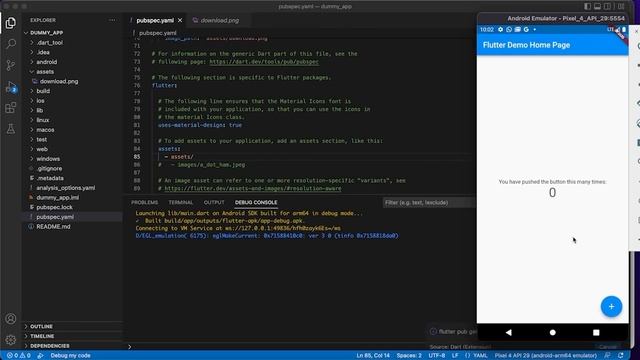Viewport: 640px width, 360px height.
Task: Expand the .idea folder
Action: tap(43, 52)
